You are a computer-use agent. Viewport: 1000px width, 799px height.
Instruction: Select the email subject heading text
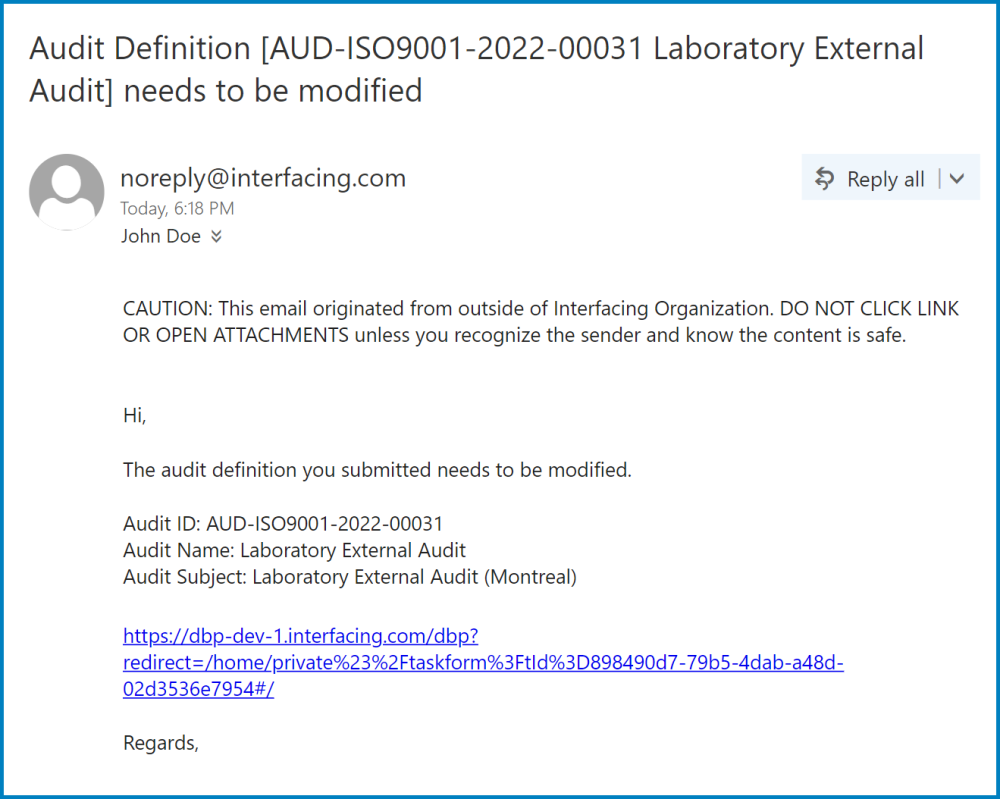(476, 69)
